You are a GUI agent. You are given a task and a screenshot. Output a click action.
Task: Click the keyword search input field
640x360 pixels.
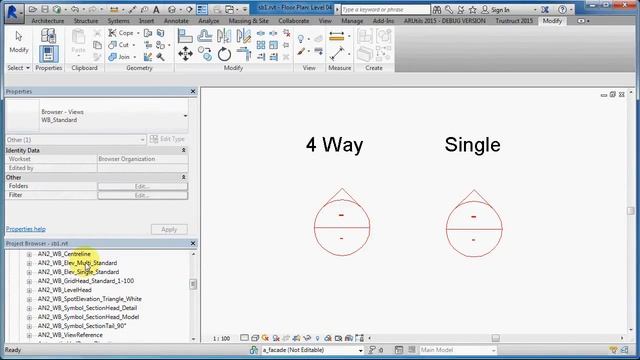click(x=385, y=9)
